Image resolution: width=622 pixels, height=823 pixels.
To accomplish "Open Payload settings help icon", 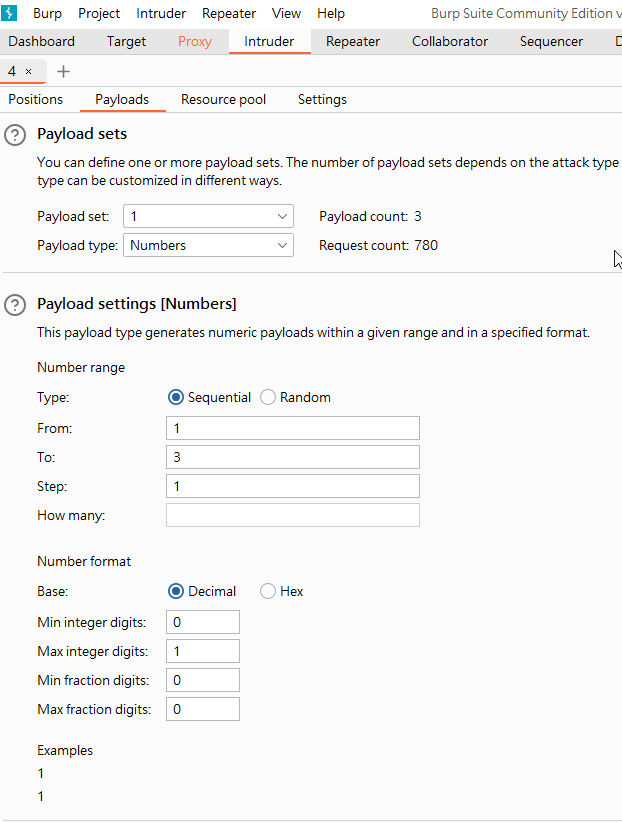I will coord(15,305).
